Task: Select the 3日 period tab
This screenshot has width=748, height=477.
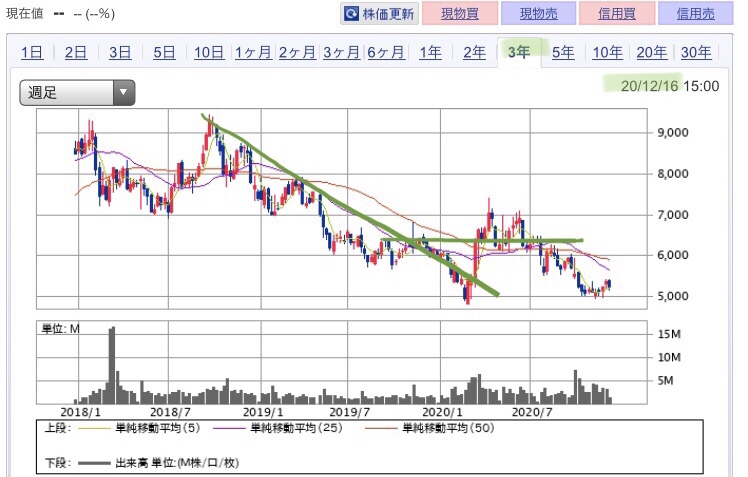Action: pos(120,52)
